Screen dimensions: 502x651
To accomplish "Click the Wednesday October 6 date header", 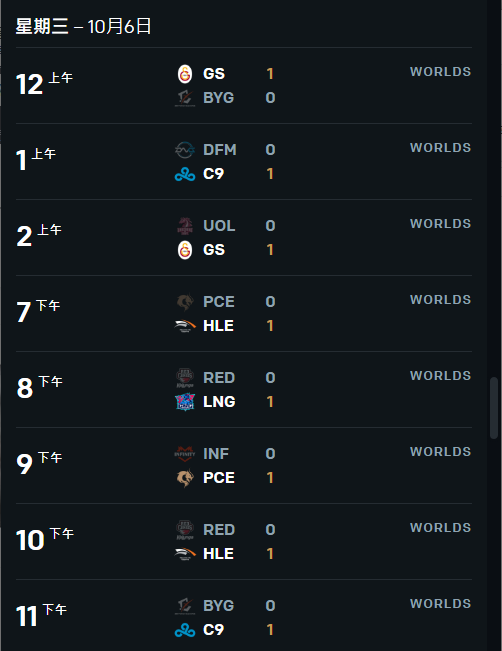I will 83,27.
